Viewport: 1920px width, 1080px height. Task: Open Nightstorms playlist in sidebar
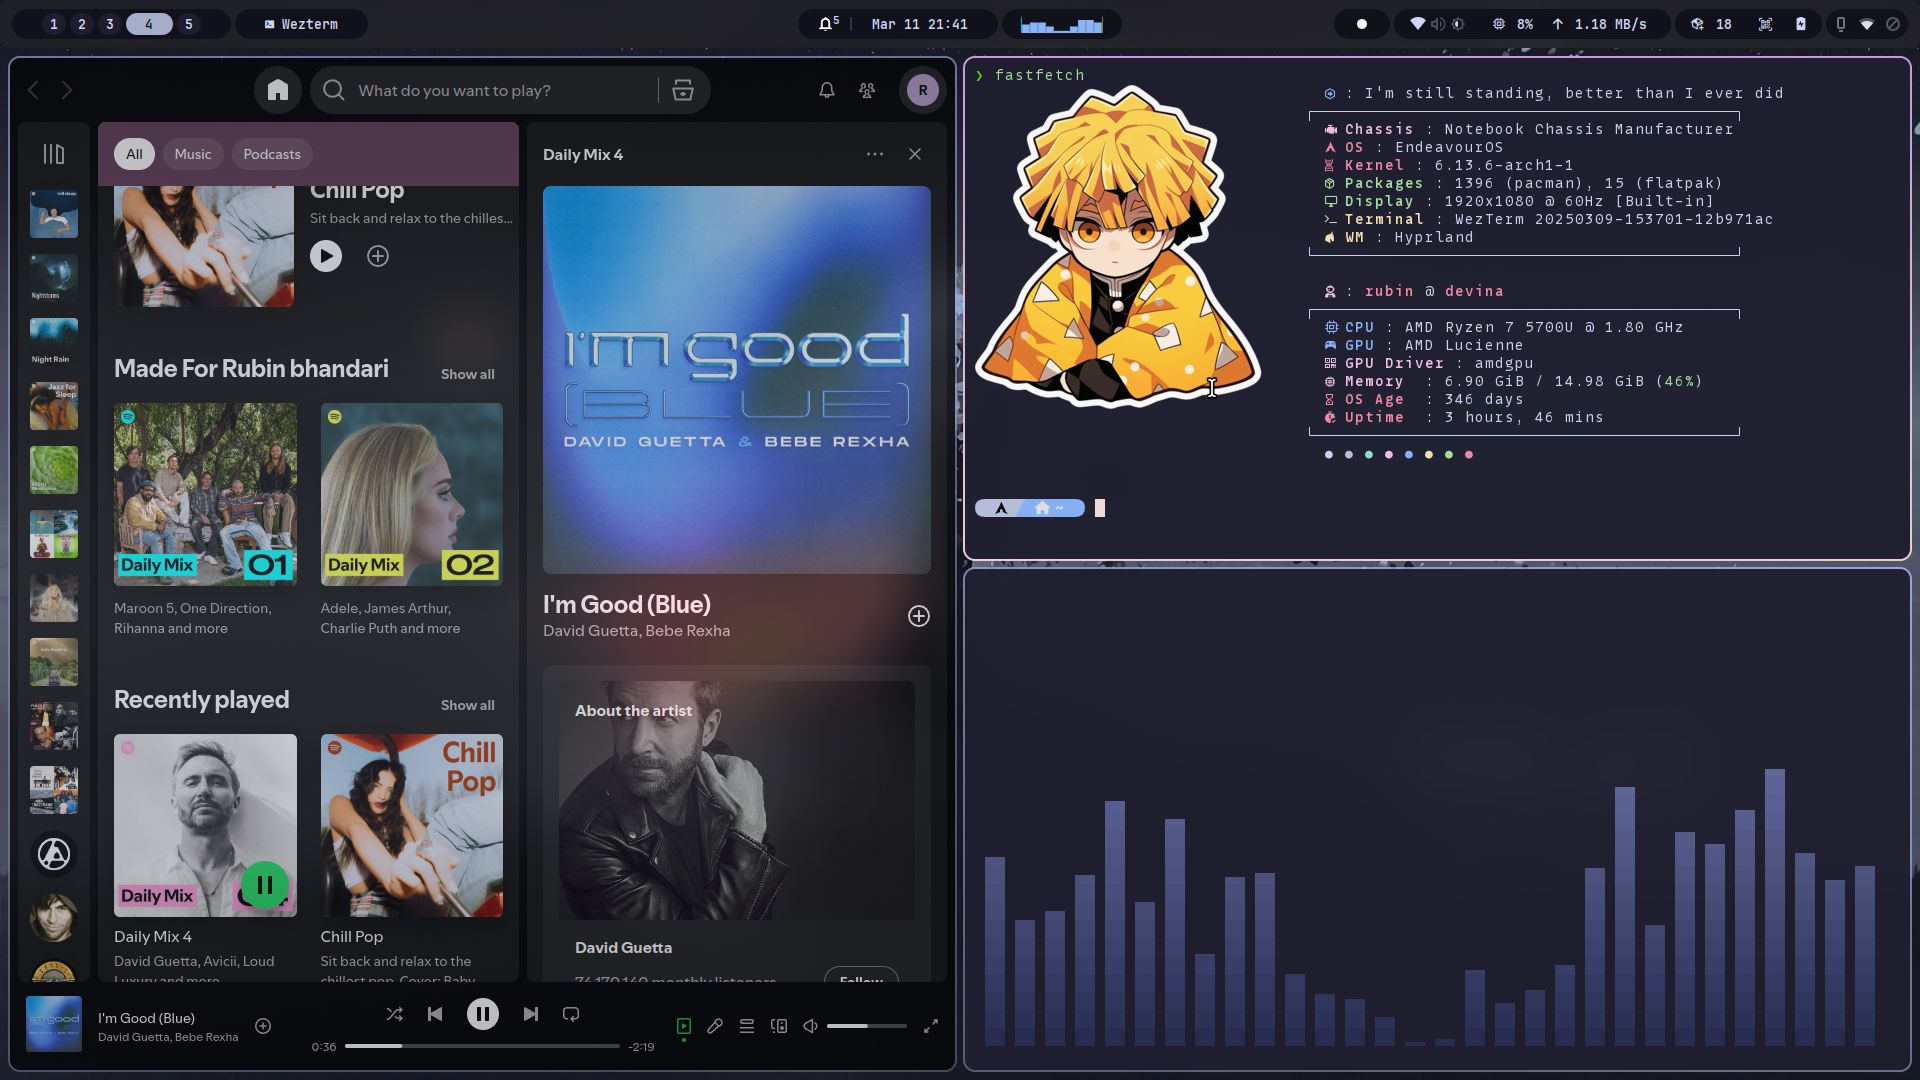(54, 278)
